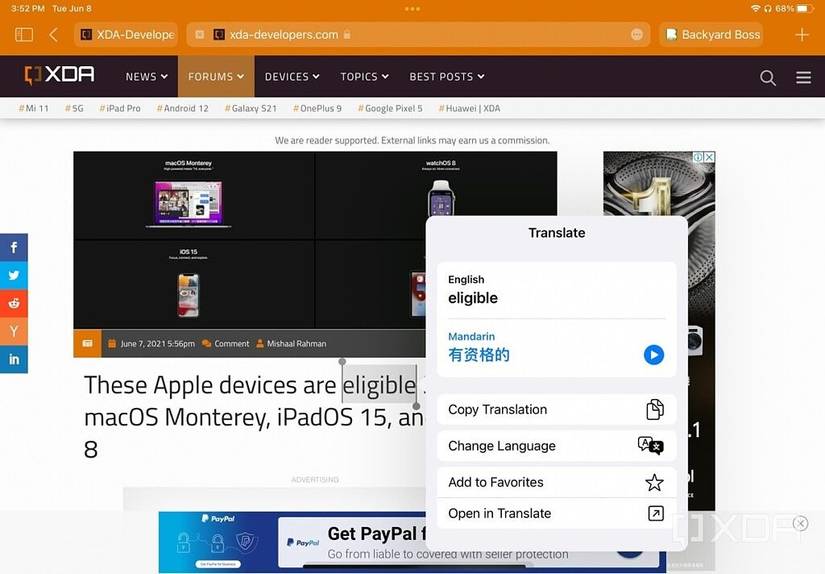Open author Mishaal Rahman's page
The image size is (825, 574).
coord(291,344)
